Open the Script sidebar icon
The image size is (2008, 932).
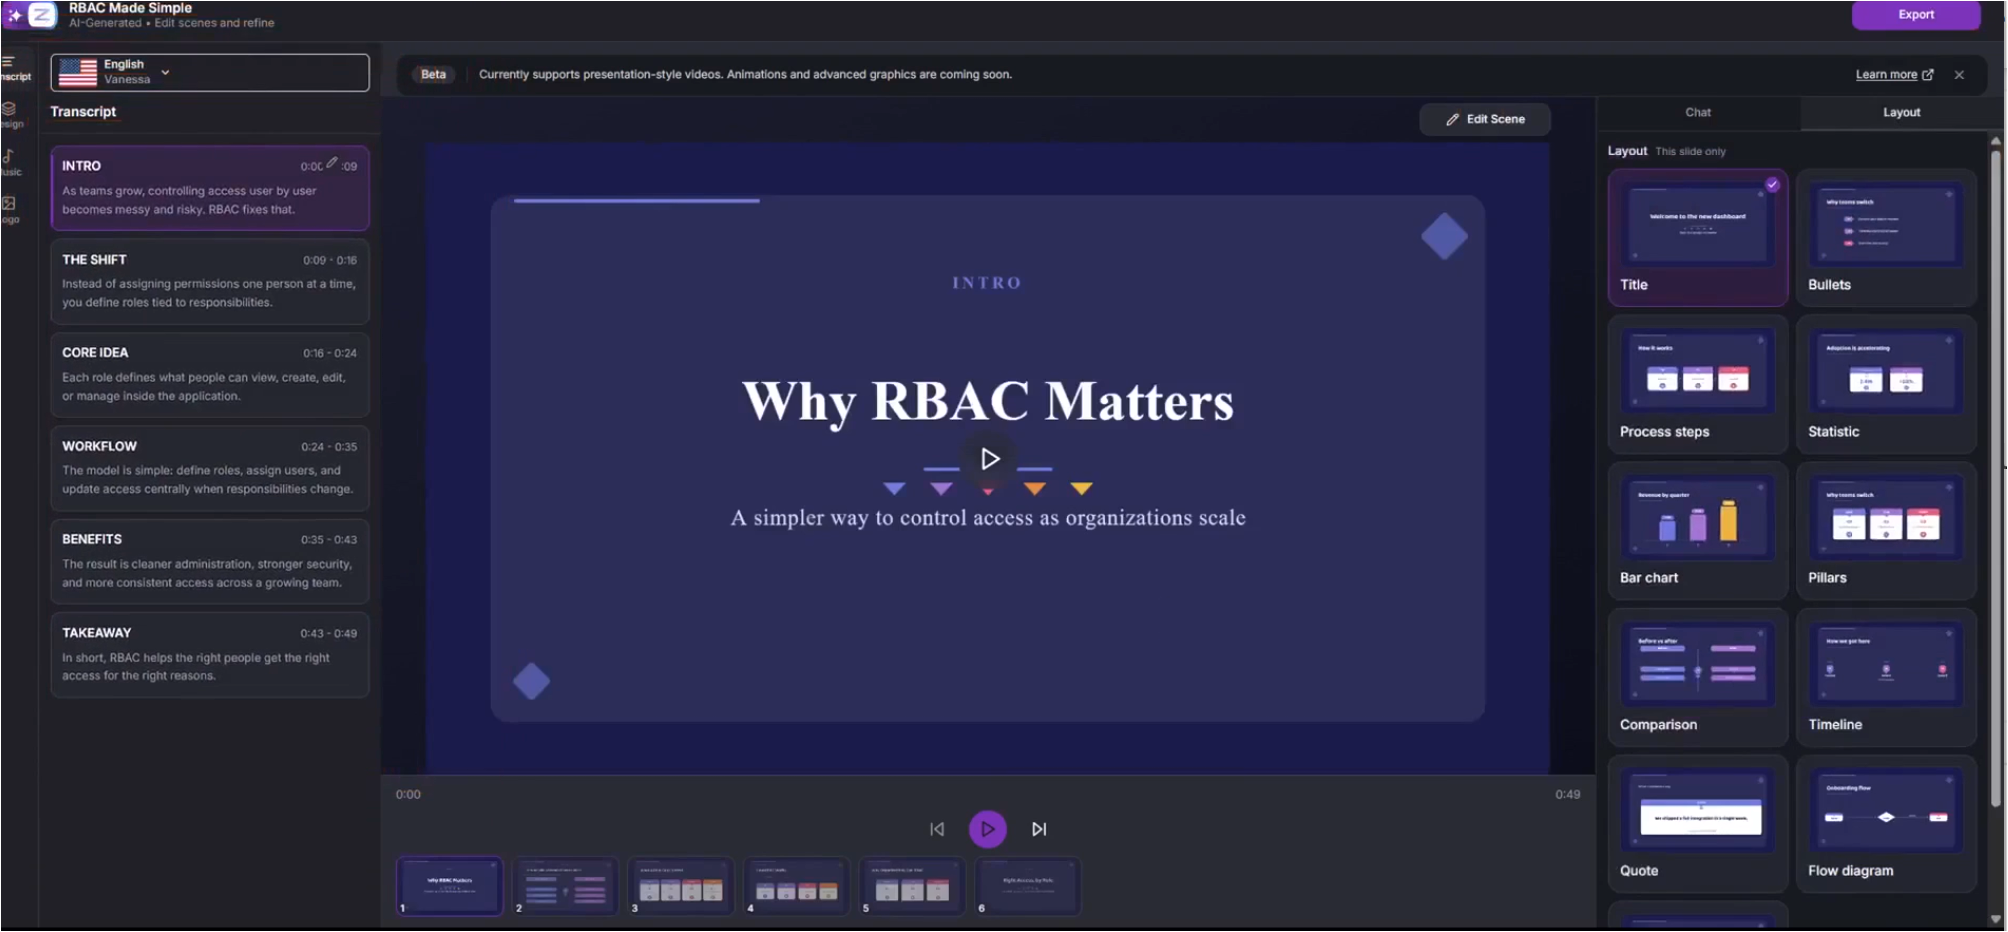(x=12, y=68)
